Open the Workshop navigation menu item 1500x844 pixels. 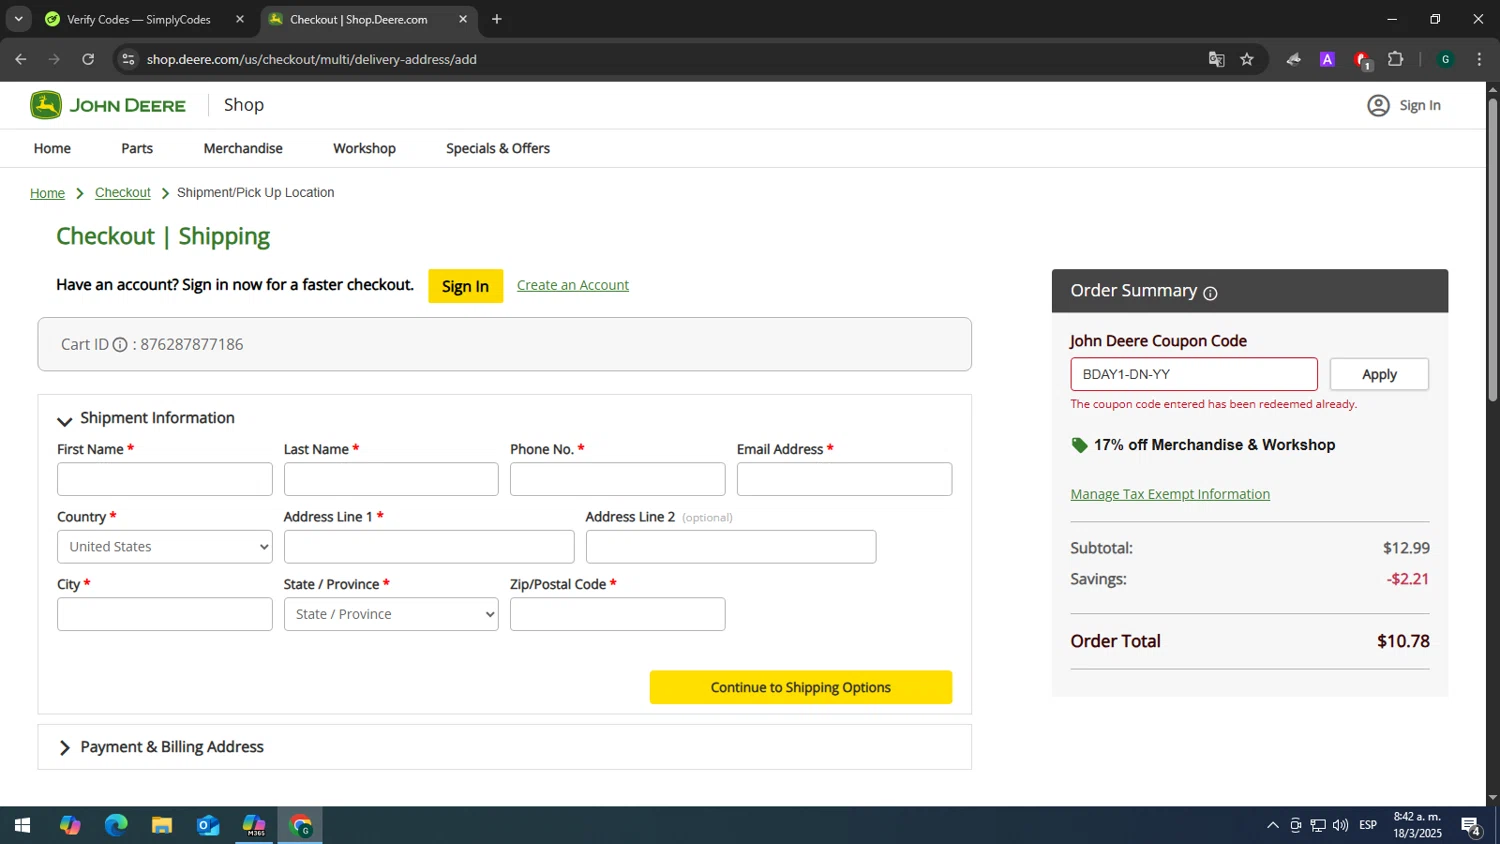[x=364, y=148]
